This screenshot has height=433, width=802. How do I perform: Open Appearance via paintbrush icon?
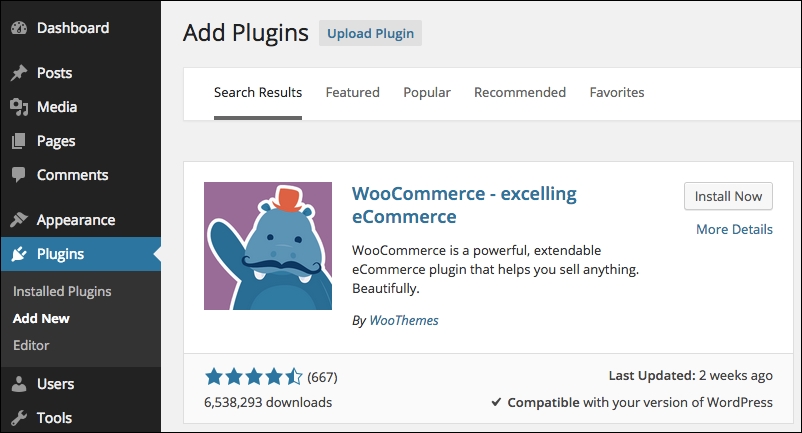click(x=19, y=220)
